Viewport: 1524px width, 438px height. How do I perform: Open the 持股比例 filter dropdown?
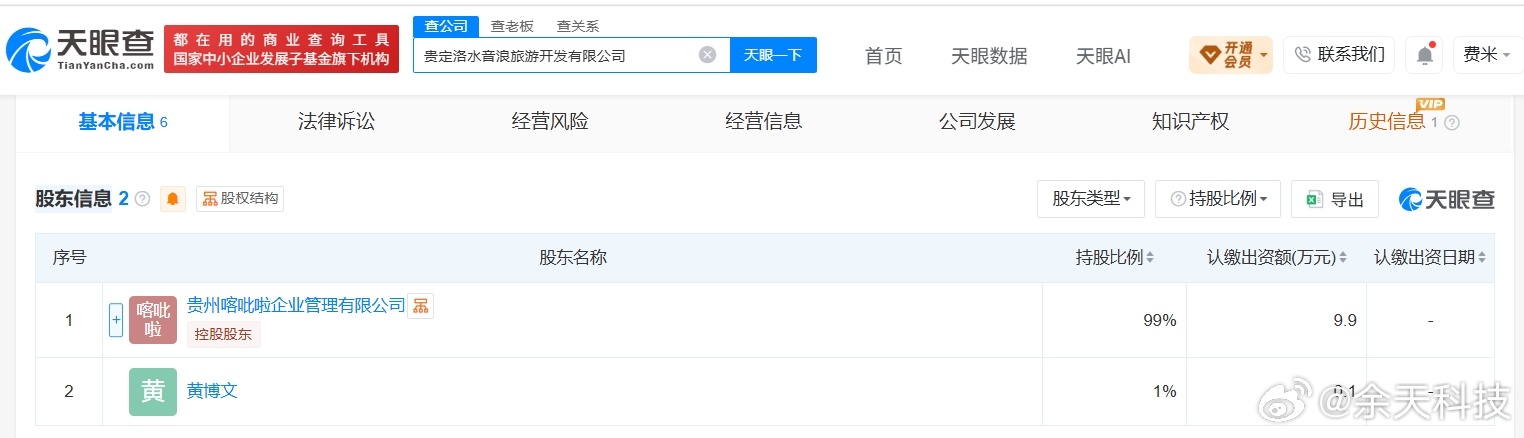[1218, 199]
